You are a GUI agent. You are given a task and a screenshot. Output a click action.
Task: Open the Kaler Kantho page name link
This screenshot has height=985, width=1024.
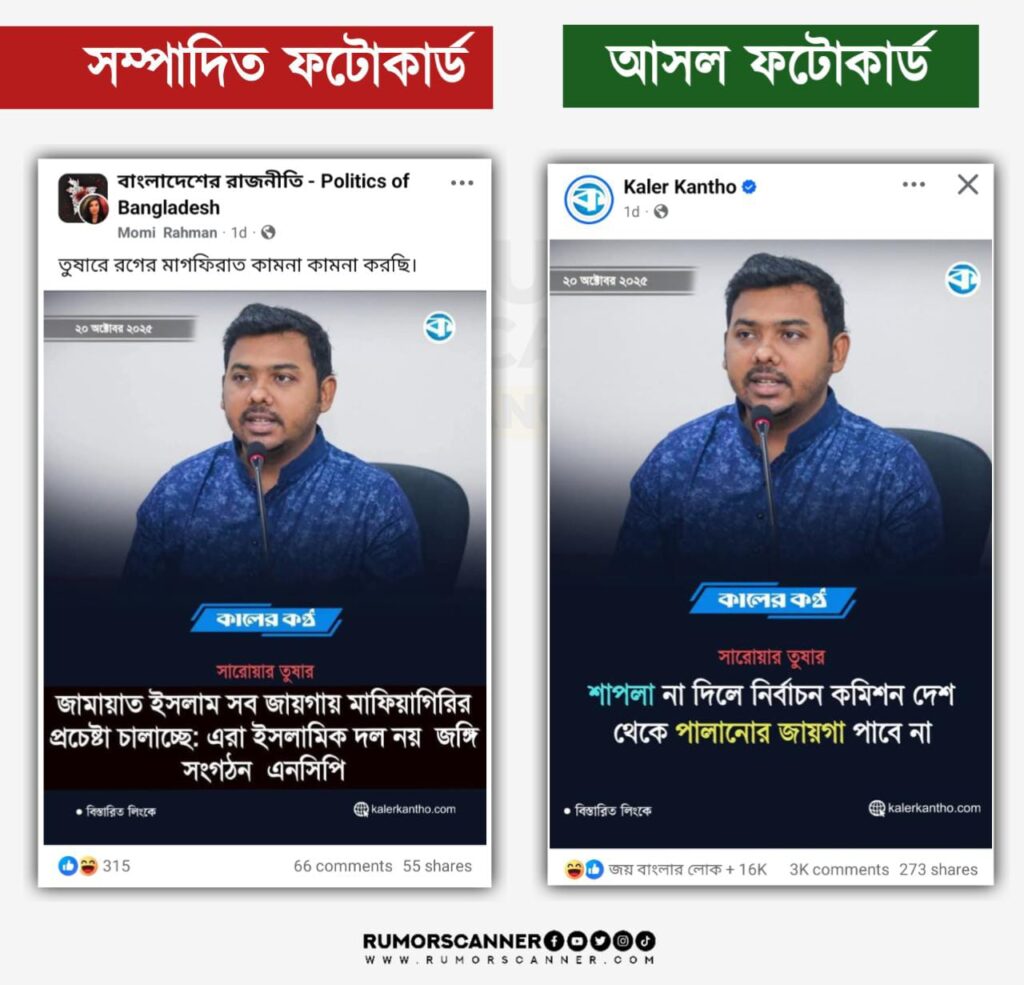click(x=680, y=187)
